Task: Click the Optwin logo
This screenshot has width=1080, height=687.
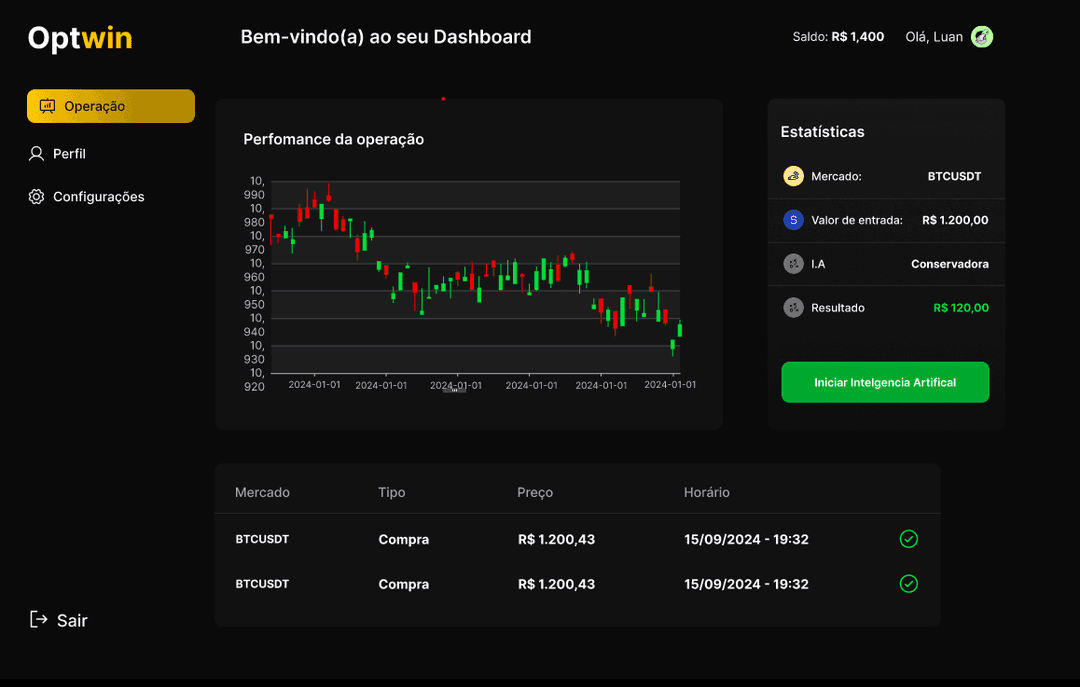Action: (80, 38)
